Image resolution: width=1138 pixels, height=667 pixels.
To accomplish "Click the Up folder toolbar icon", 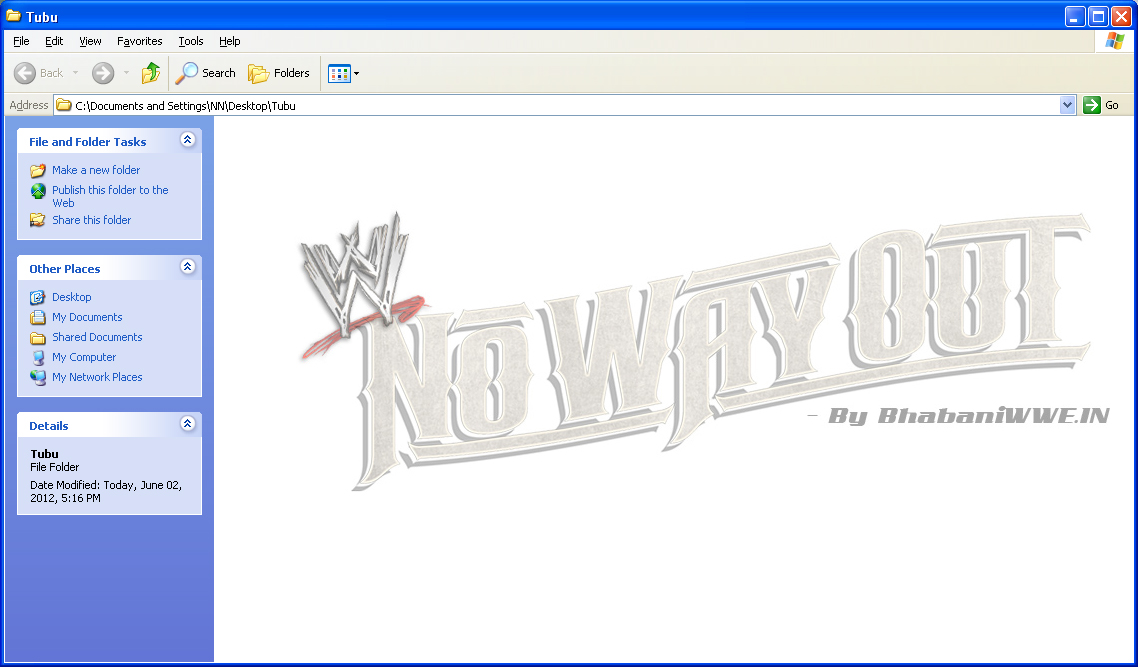I will point(150,73).
